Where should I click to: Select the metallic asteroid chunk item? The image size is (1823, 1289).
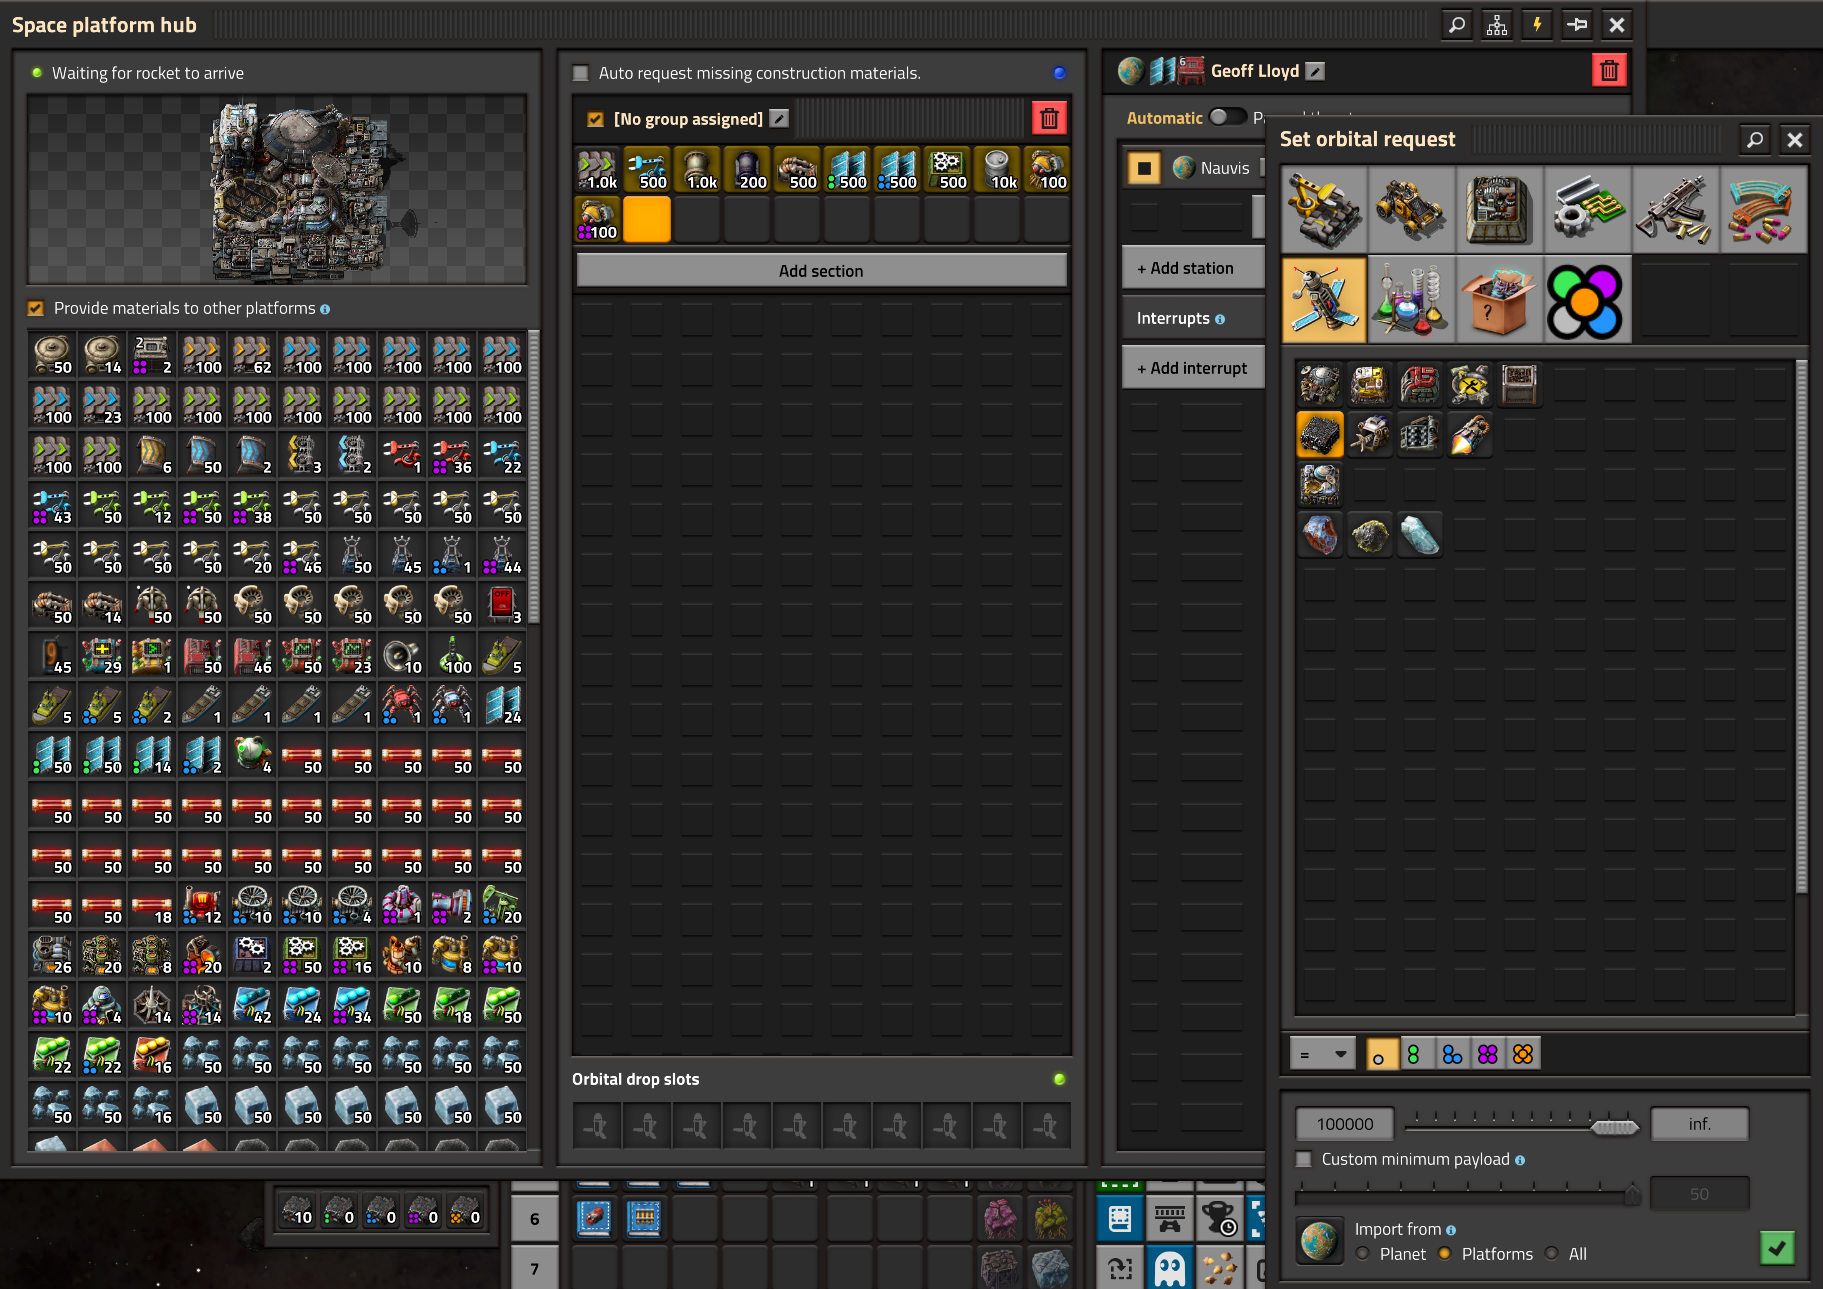pyautogui.click(x=1320, y=535)
